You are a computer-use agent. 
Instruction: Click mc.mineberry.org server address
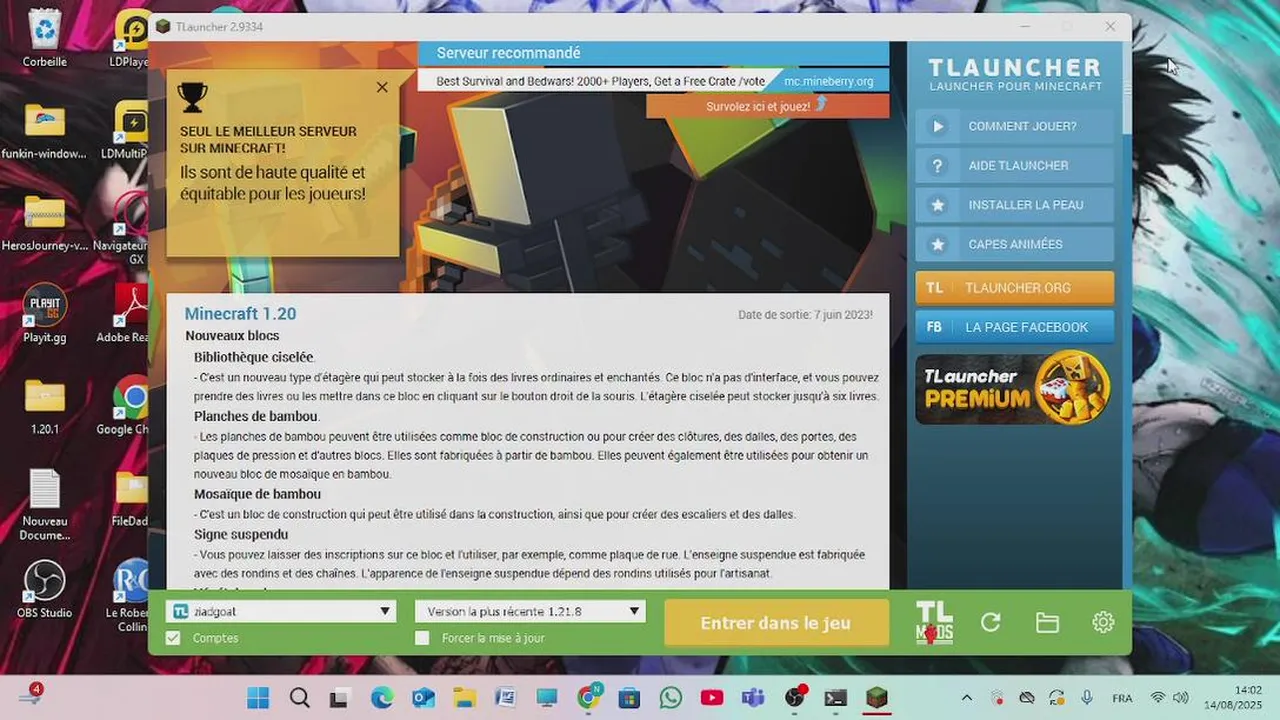click(828, 81)
